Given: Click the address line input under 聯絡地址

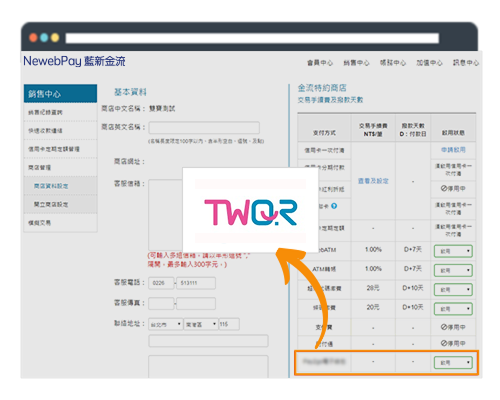Looking at the screenshot, I should click(208, 341).
